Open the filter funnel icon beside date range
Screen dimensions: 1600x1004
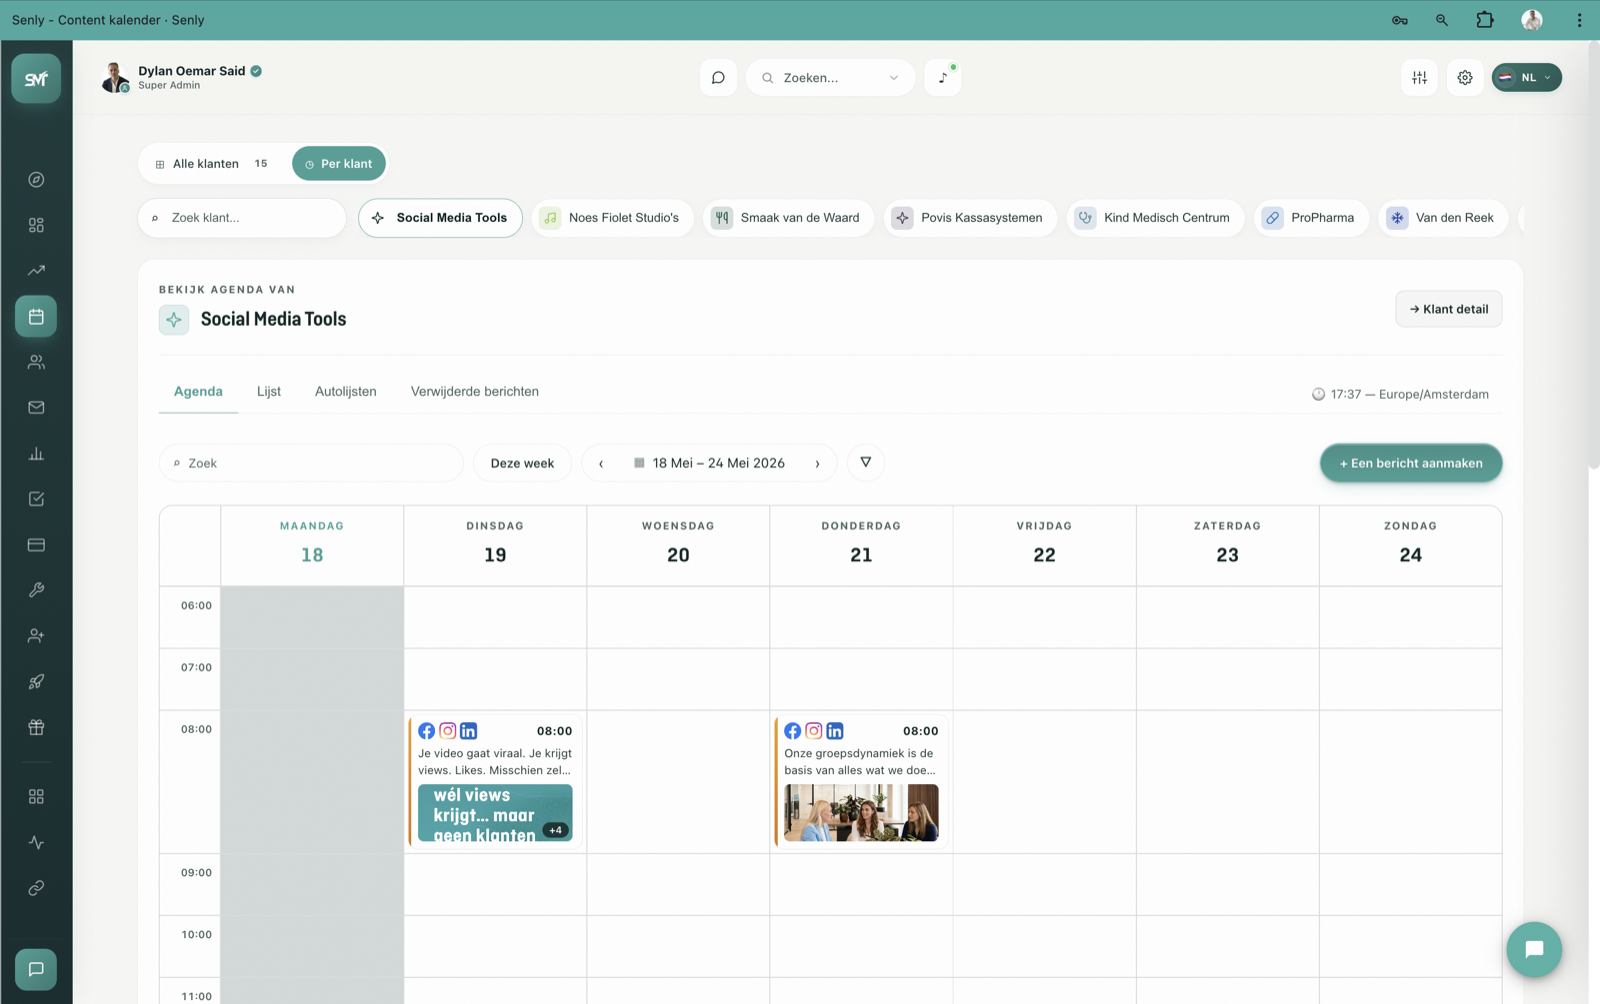(x=866, y=463)
